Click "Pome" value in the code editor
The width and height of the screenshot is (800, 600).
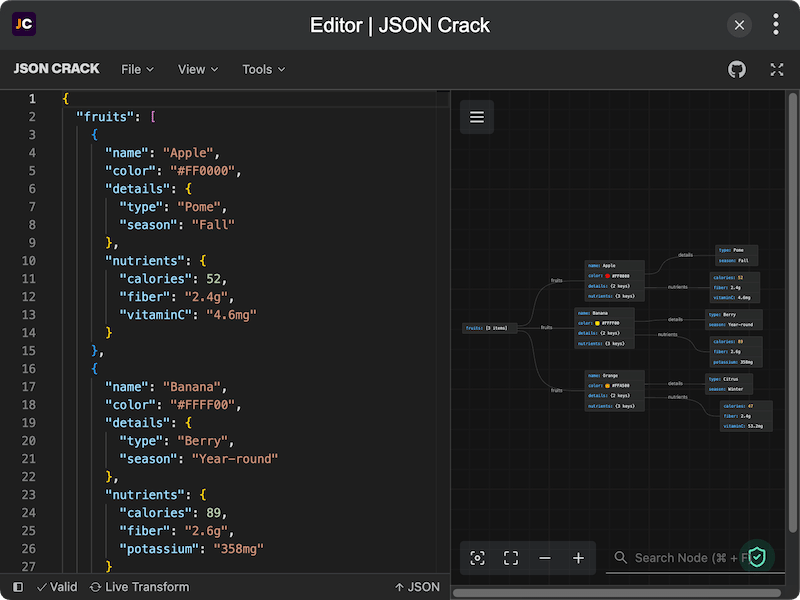[x=199, y=207]
